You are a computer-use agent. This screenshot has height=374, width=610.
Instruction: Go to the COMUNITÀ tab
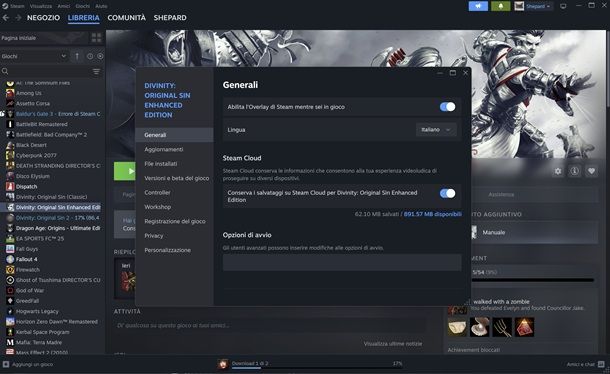[x=126, y=18]
